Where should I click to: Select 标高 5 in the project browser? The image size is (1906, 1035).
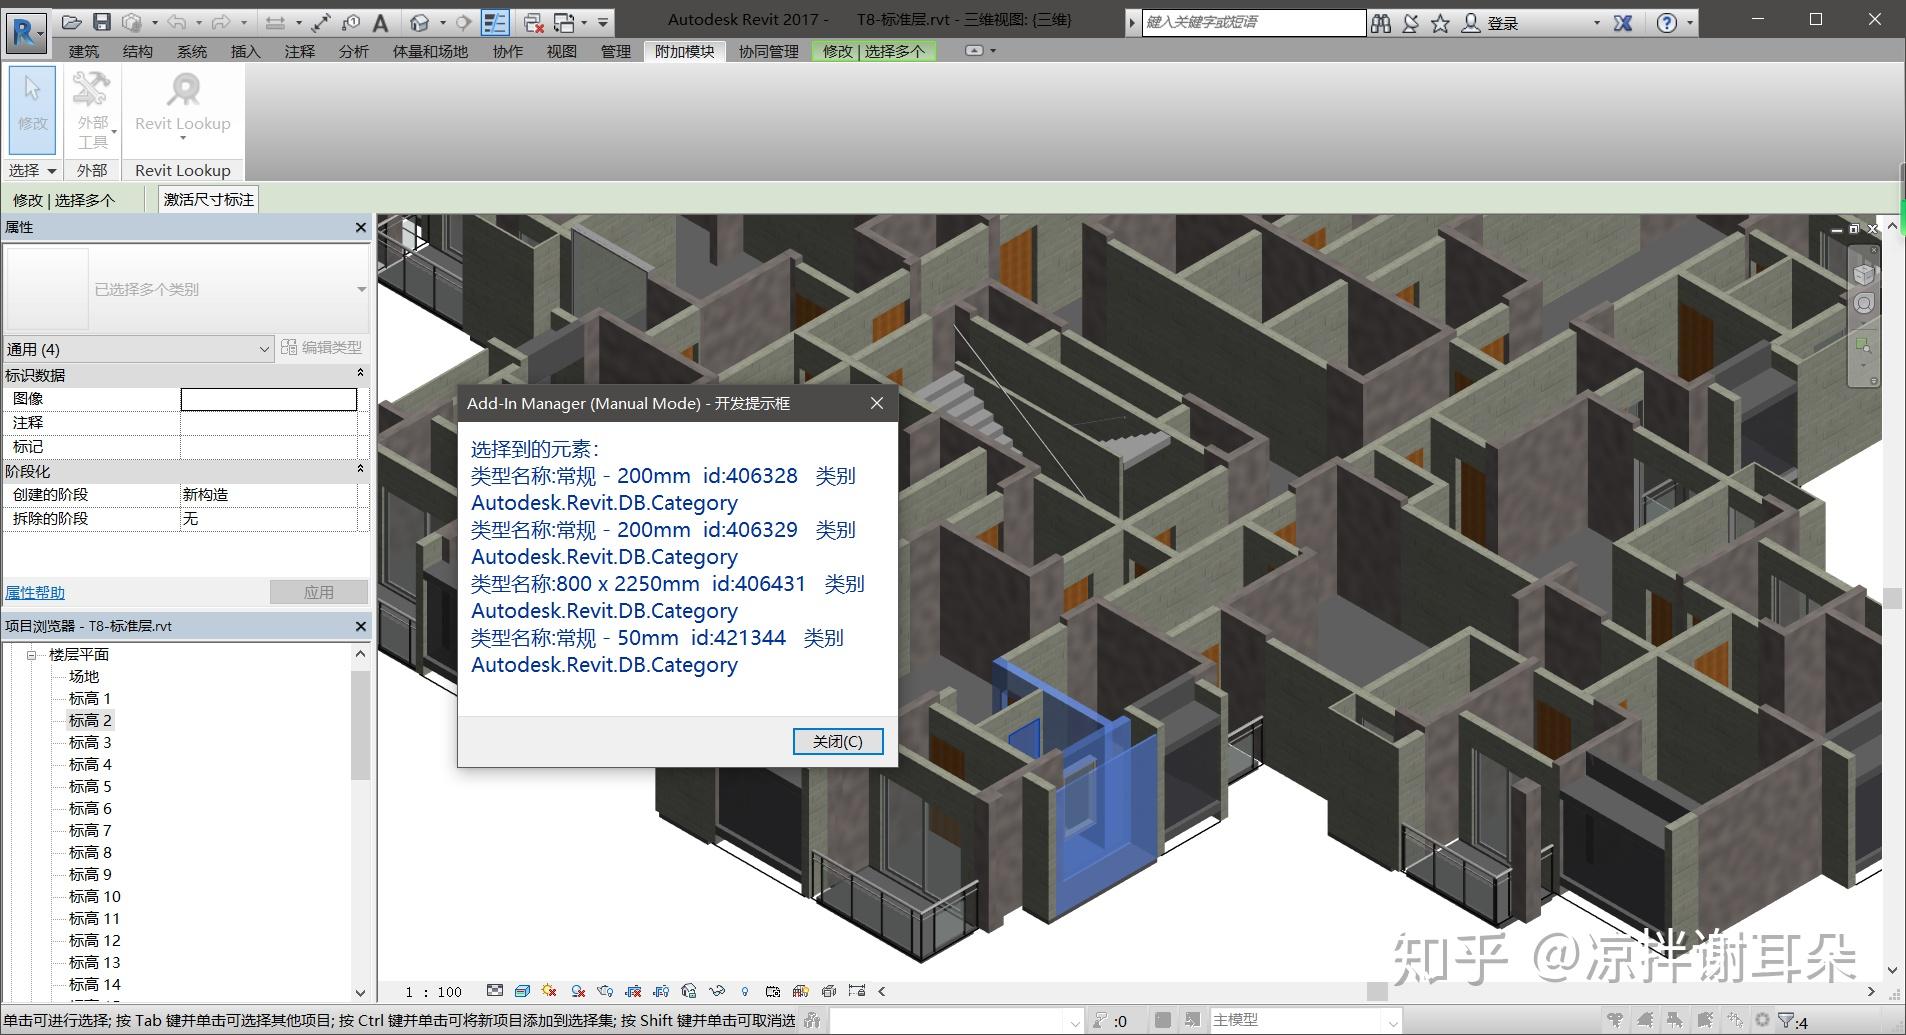coord(90,786)
